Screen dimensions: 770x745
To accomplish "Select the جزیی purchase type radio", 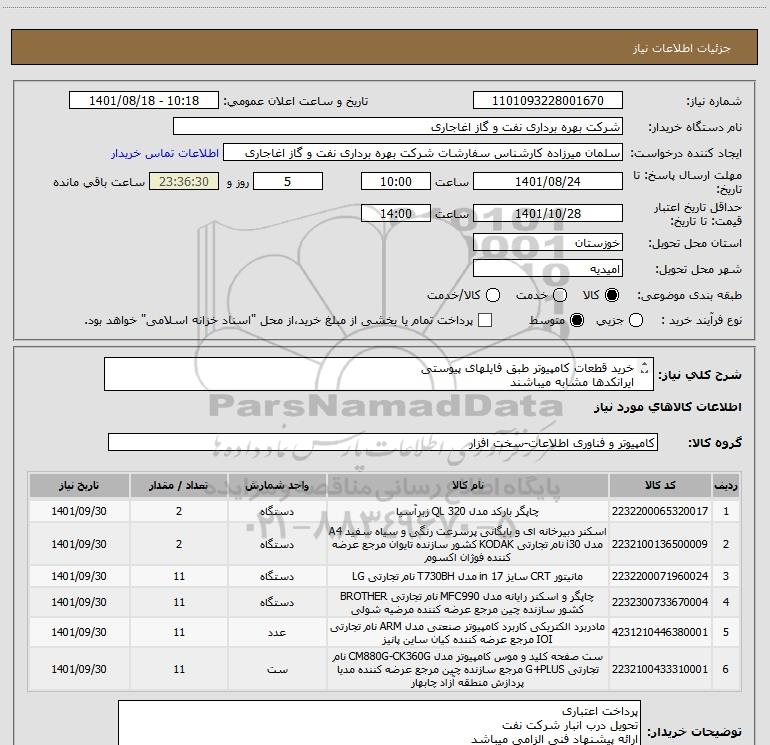I will (636, 321).
